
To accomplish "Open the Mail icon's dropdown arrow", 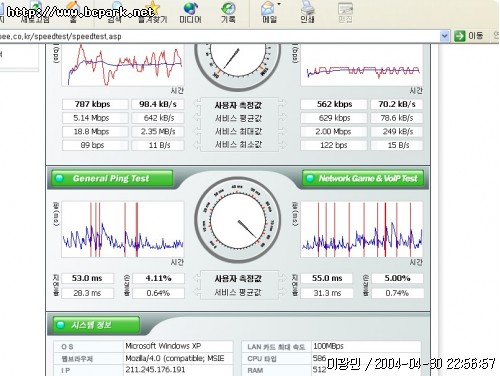I will coord(279,4).
